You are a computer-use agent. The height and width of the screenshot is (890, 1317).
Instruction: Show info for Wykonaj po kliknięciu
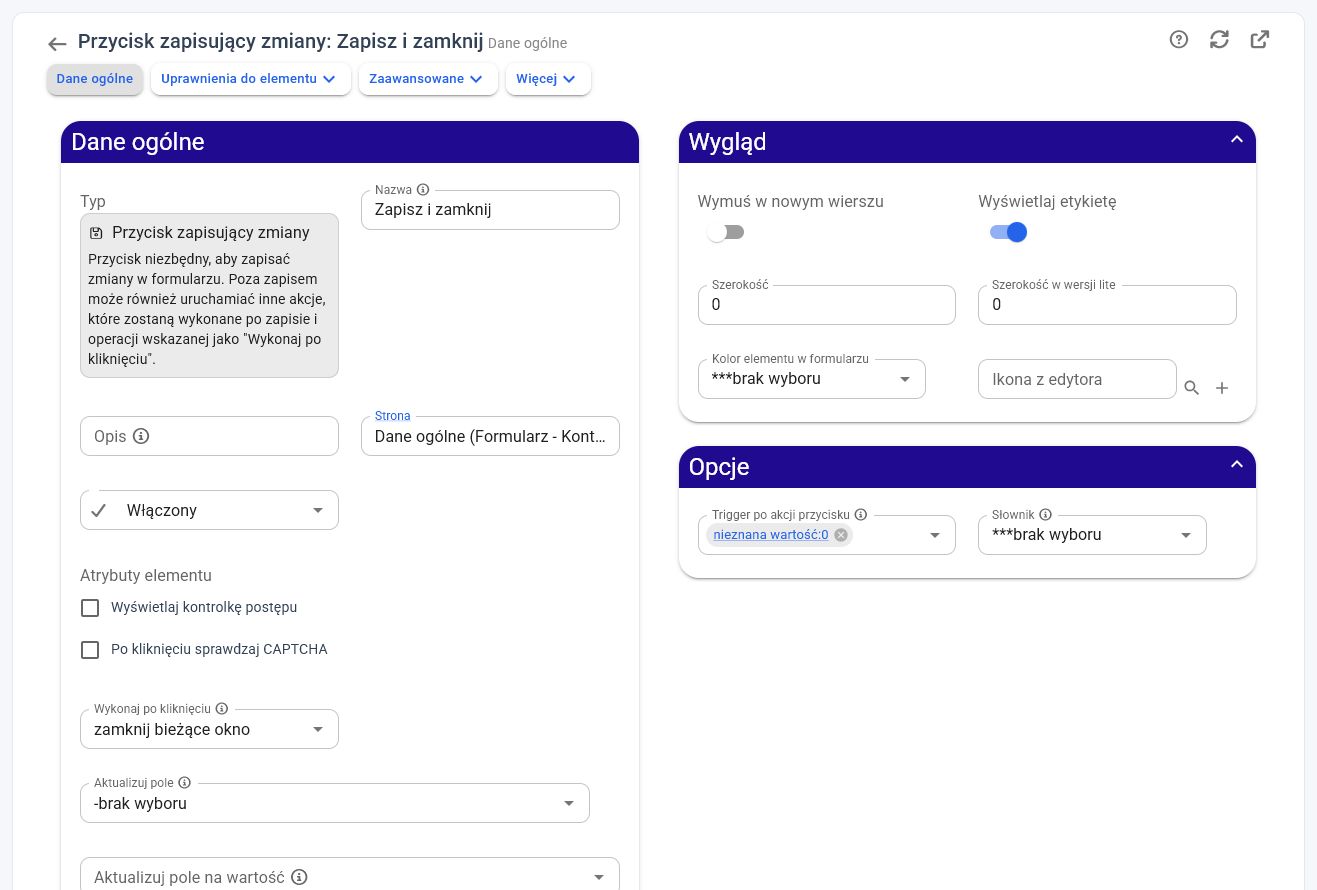point(222,709)
